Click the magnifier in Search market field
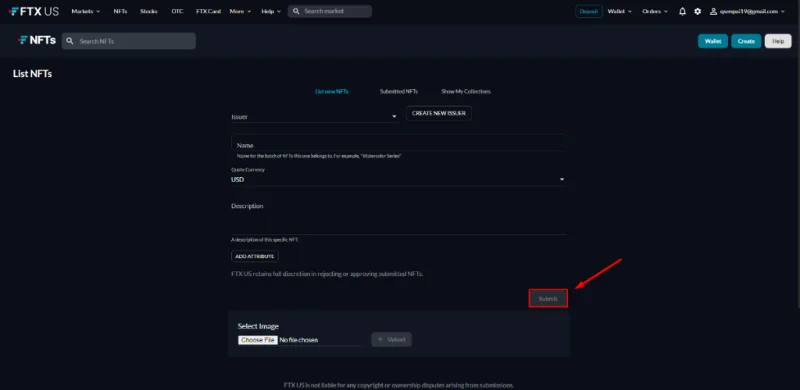The image size is (800, 390). (296, 11)
